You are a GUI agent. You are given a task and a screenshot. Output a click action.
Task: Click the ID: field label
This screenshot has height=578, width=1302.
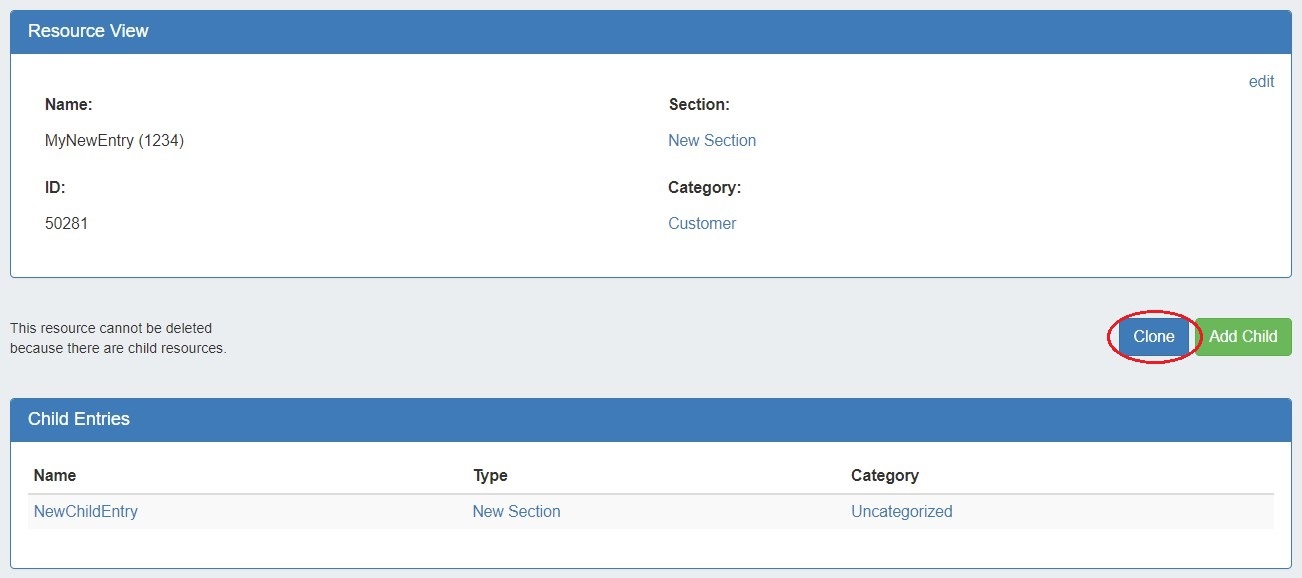coord(55,188)
